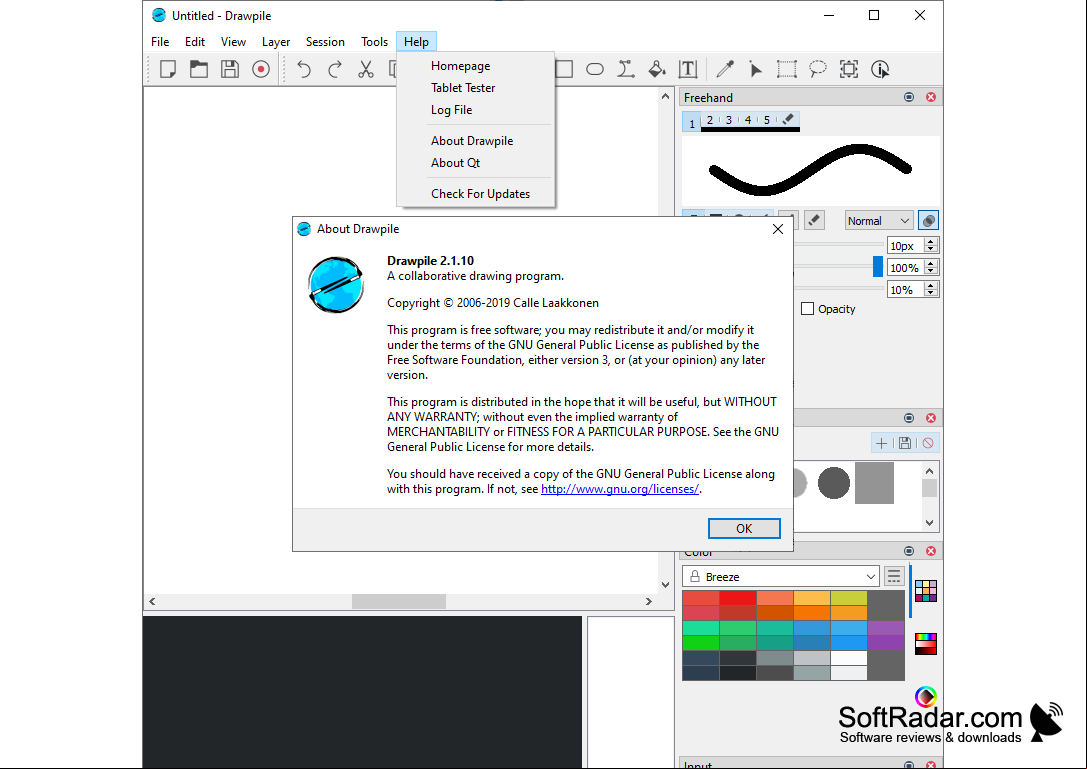
Task: Select brush slot 4
Action: 748,120
